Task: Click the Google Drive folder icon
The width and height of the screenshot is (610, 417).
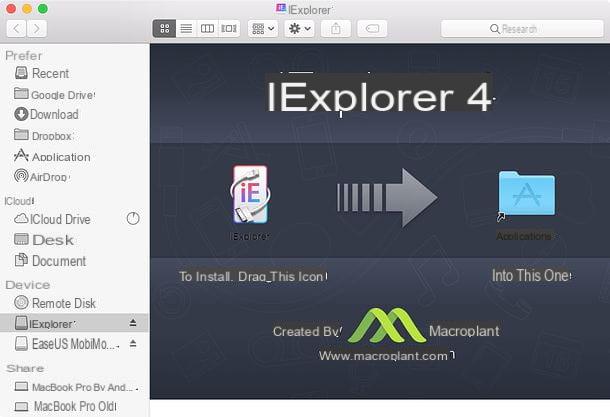Action: [x=21, y=93]
